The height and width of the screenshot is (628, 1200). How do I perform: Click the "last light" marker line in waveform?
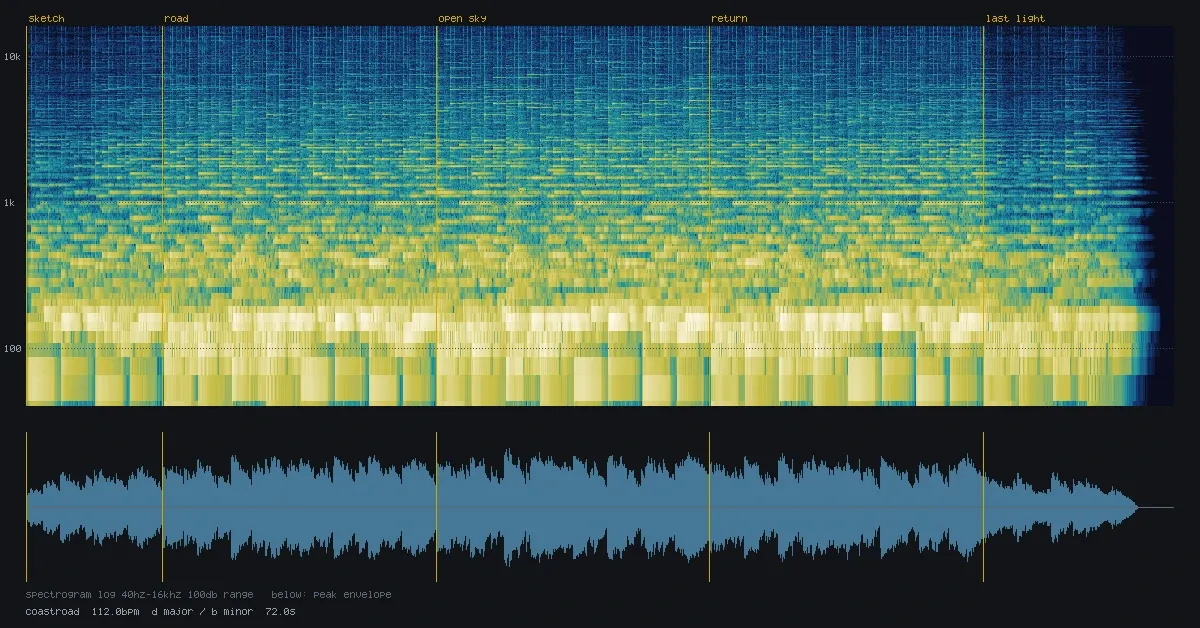(x=984, y=507)
